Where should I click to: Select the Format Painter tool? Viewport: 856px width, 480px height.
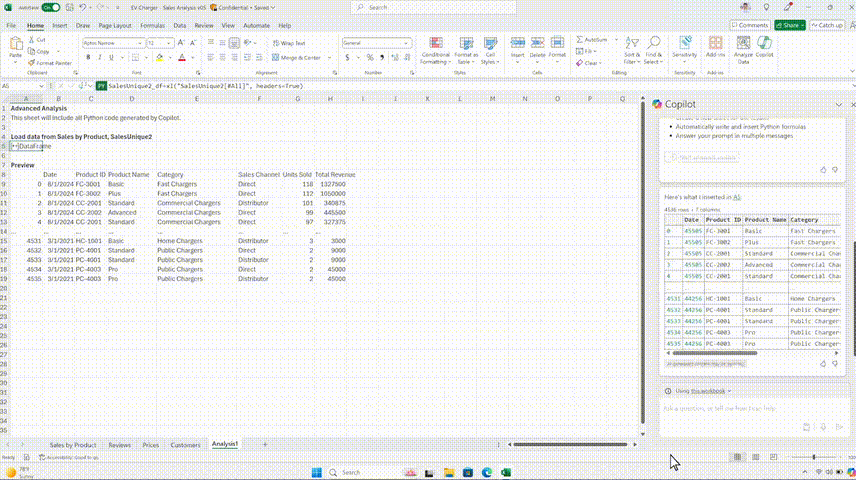click(x=50, y=63)
